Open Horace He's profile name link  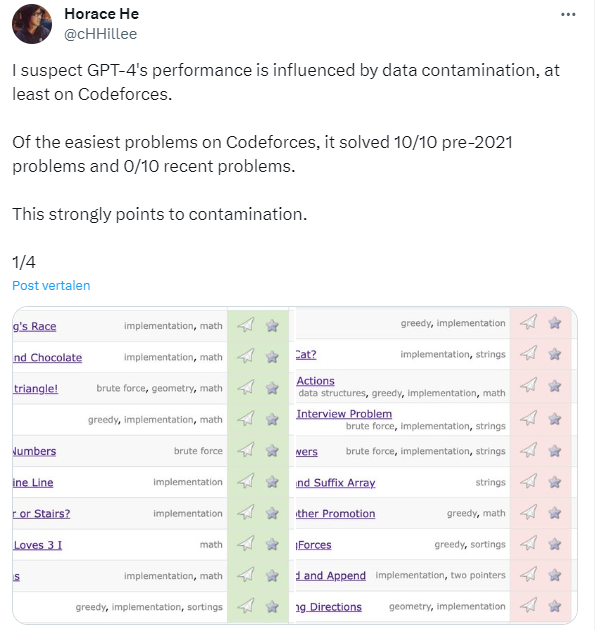tap(99, 14)
